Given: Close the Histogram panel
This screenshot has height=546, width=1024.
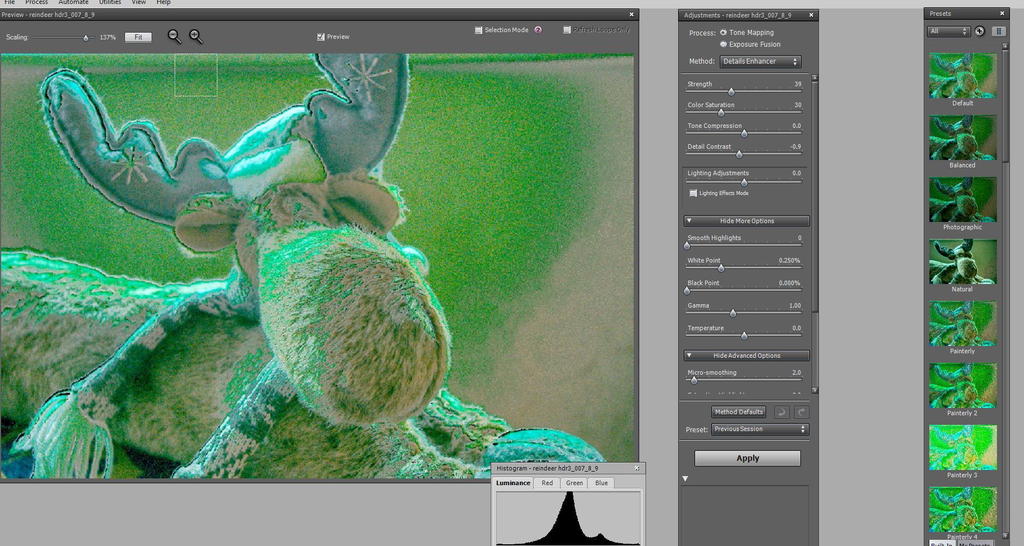Looking at the screenshot, I should pos(639,468).
